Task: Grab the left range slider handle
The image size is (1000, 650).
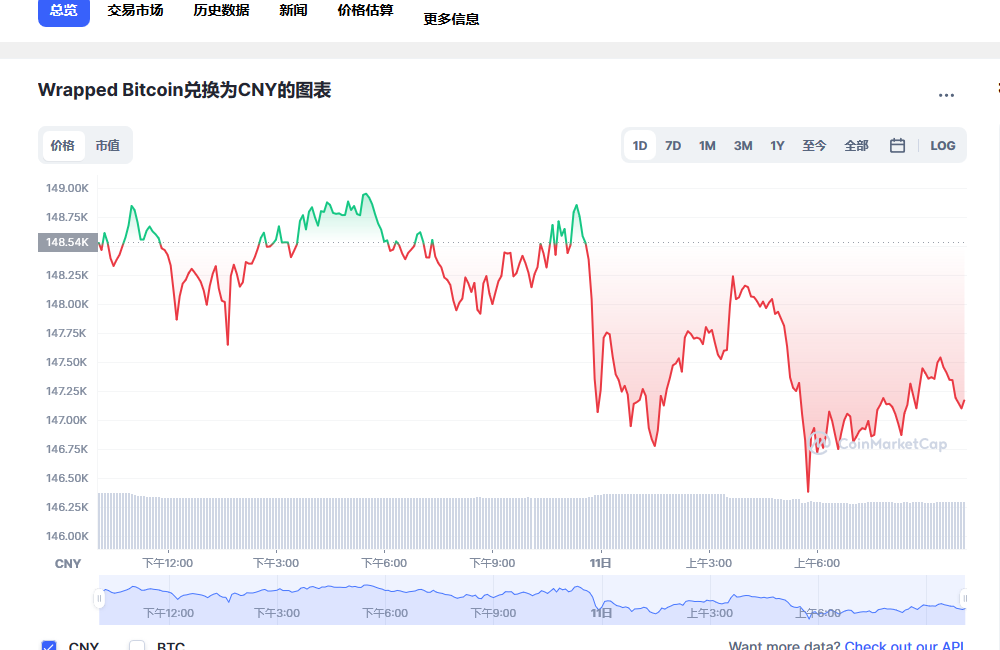Action: 99,598
